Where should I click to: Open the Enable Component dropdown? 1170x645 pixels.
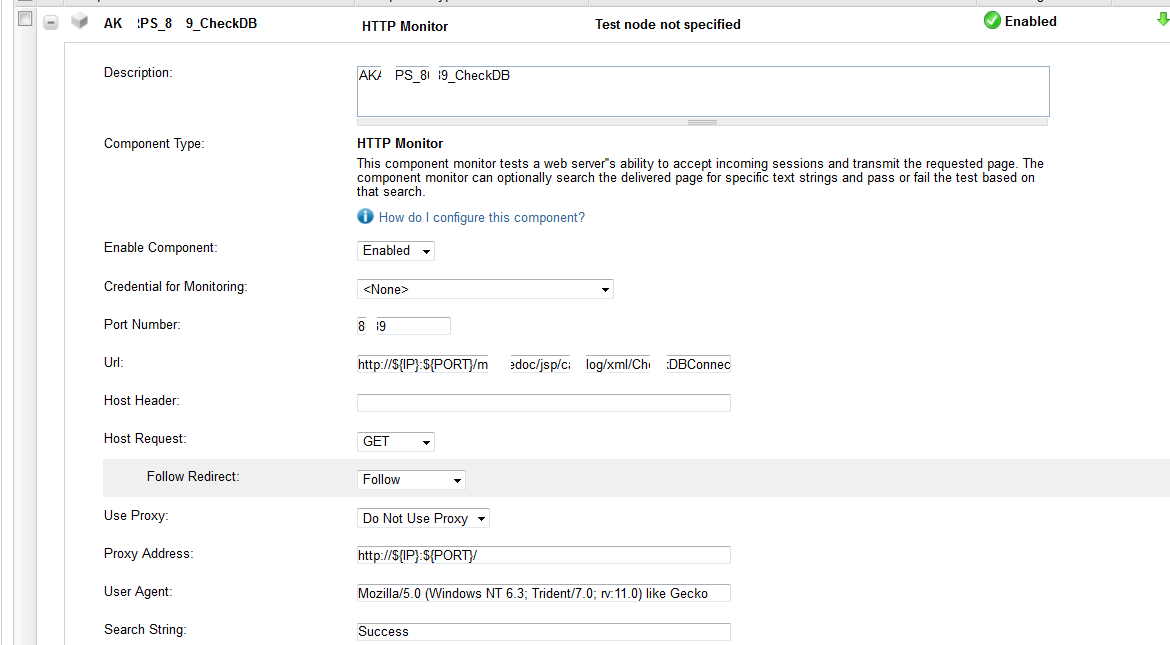coord(395,251)
